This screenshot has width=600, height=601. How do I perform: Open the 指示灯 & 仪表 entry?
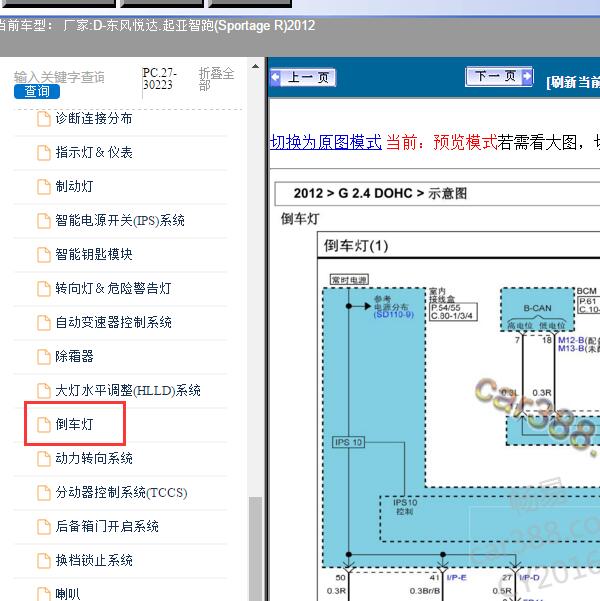coord(94,153)
